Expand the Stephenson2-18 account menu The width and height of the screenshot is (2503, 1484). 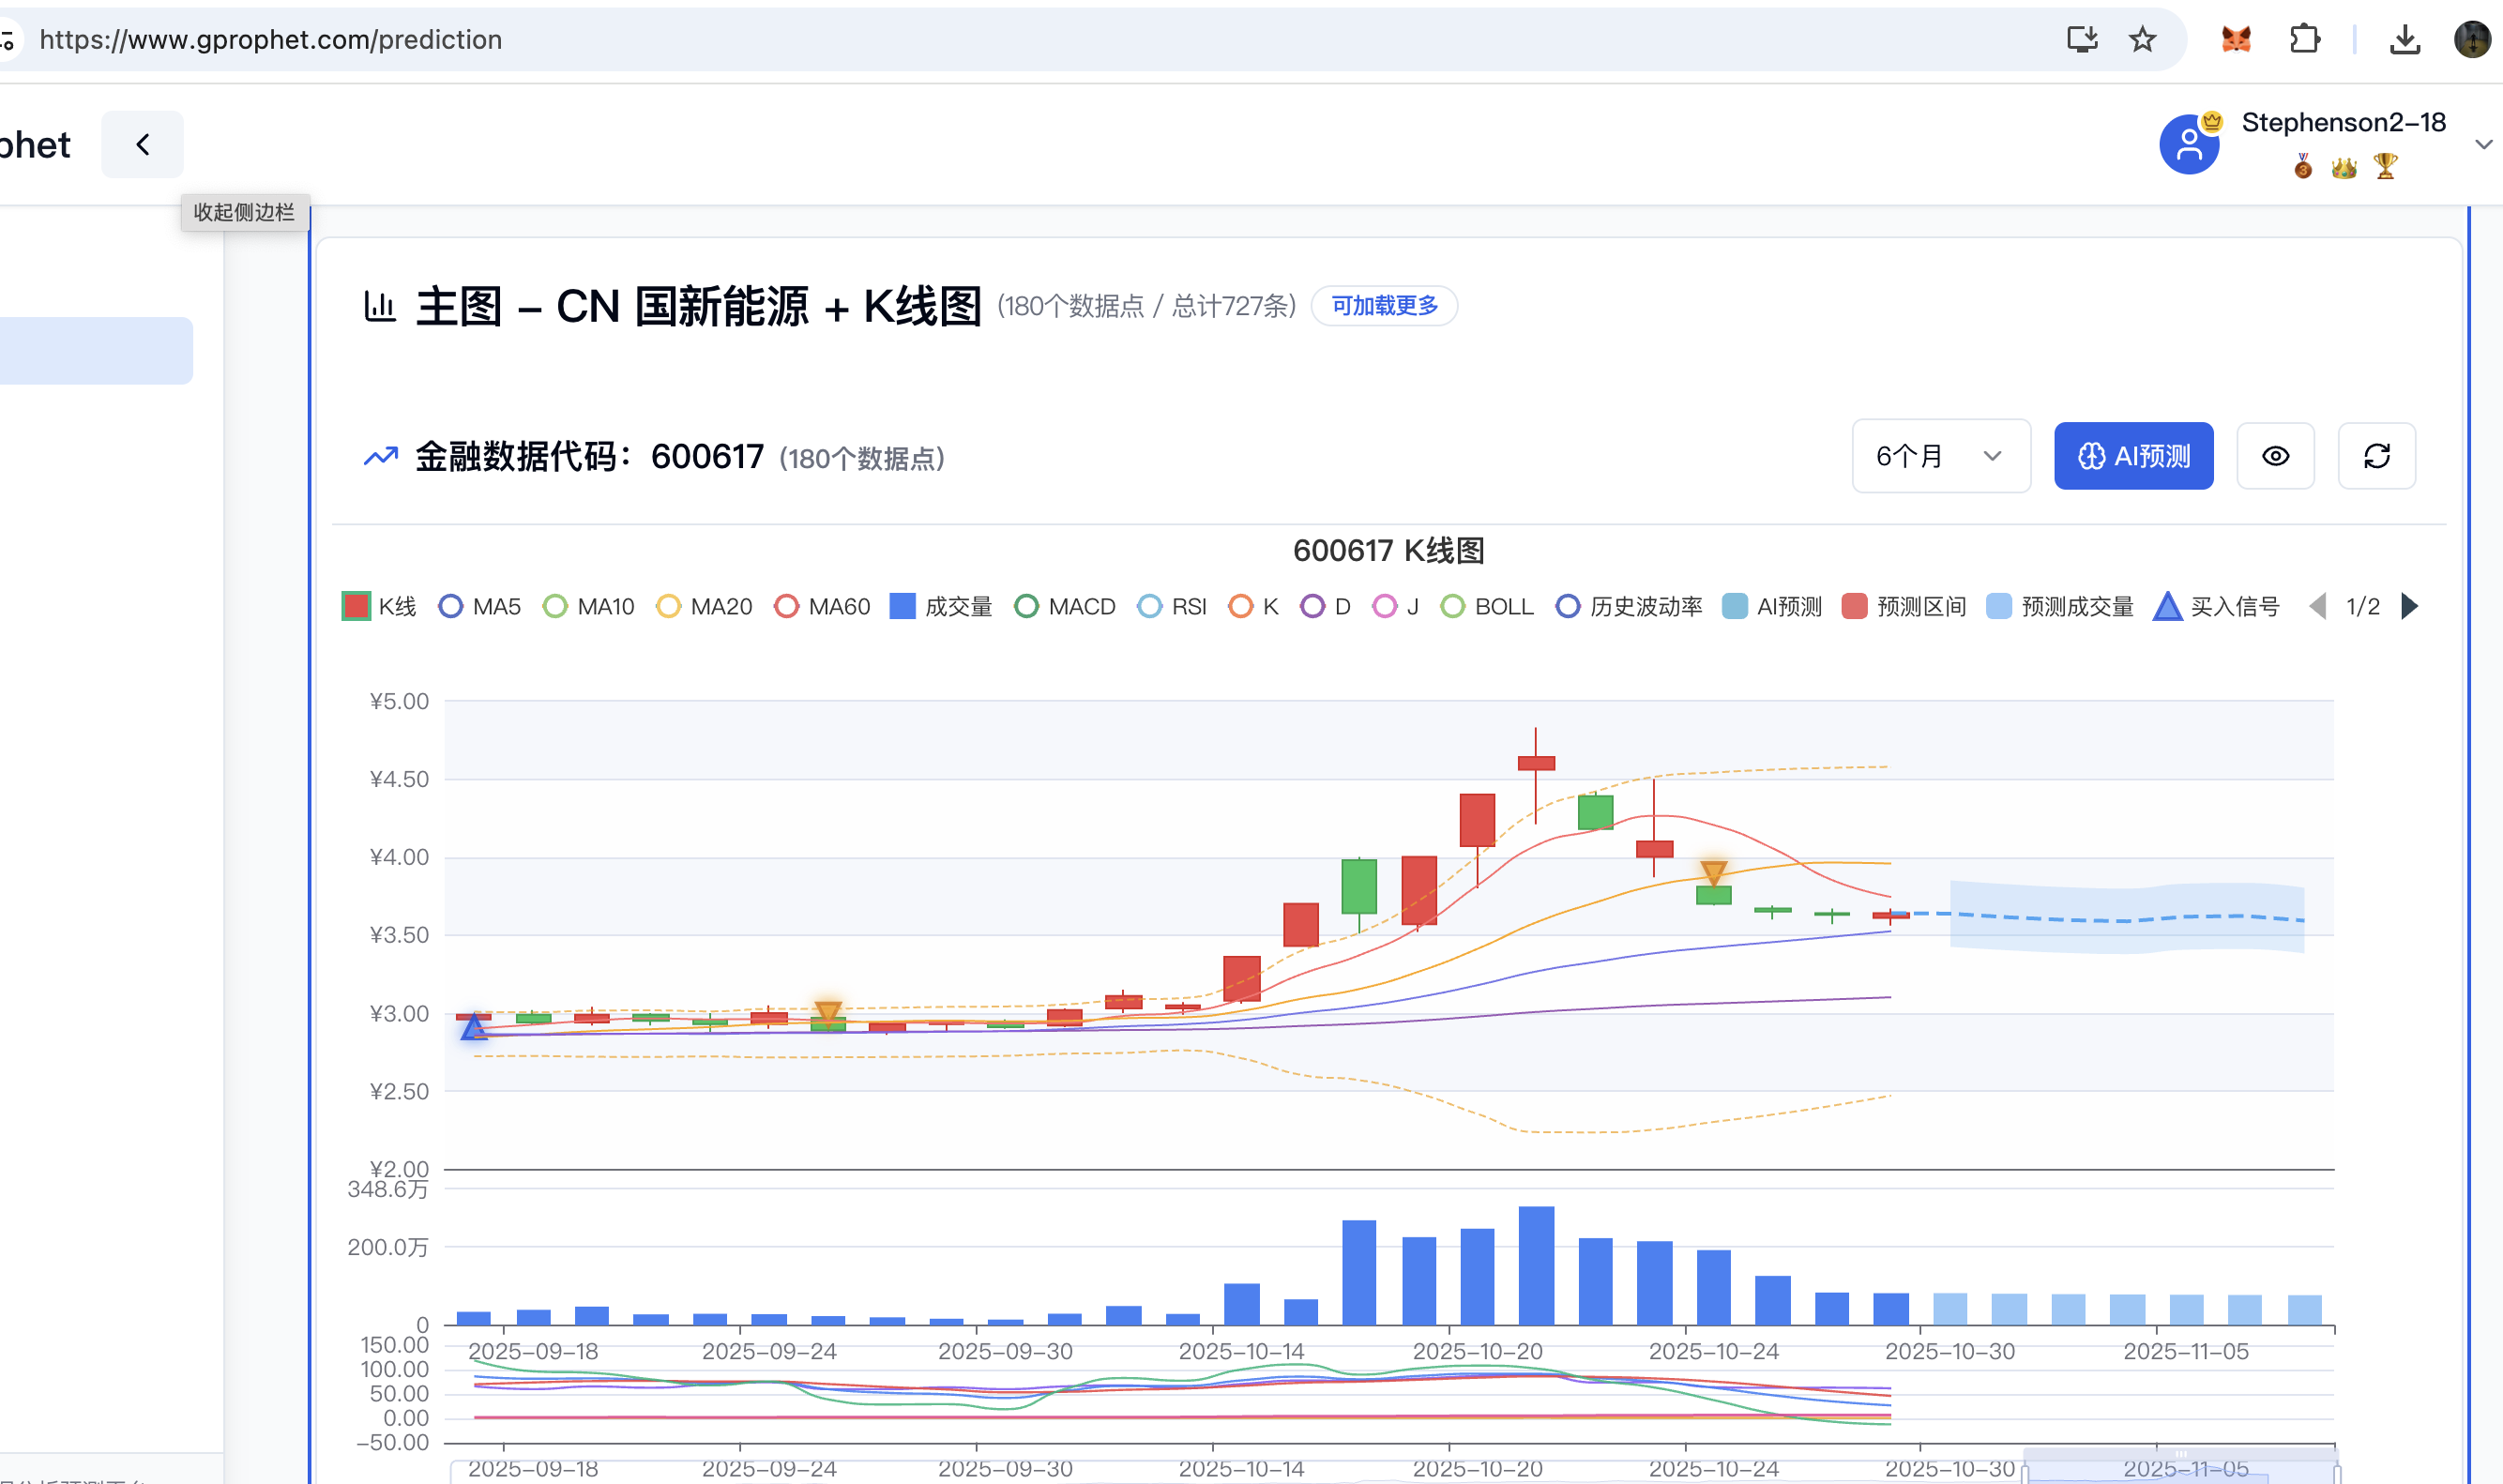point(2483,145)
